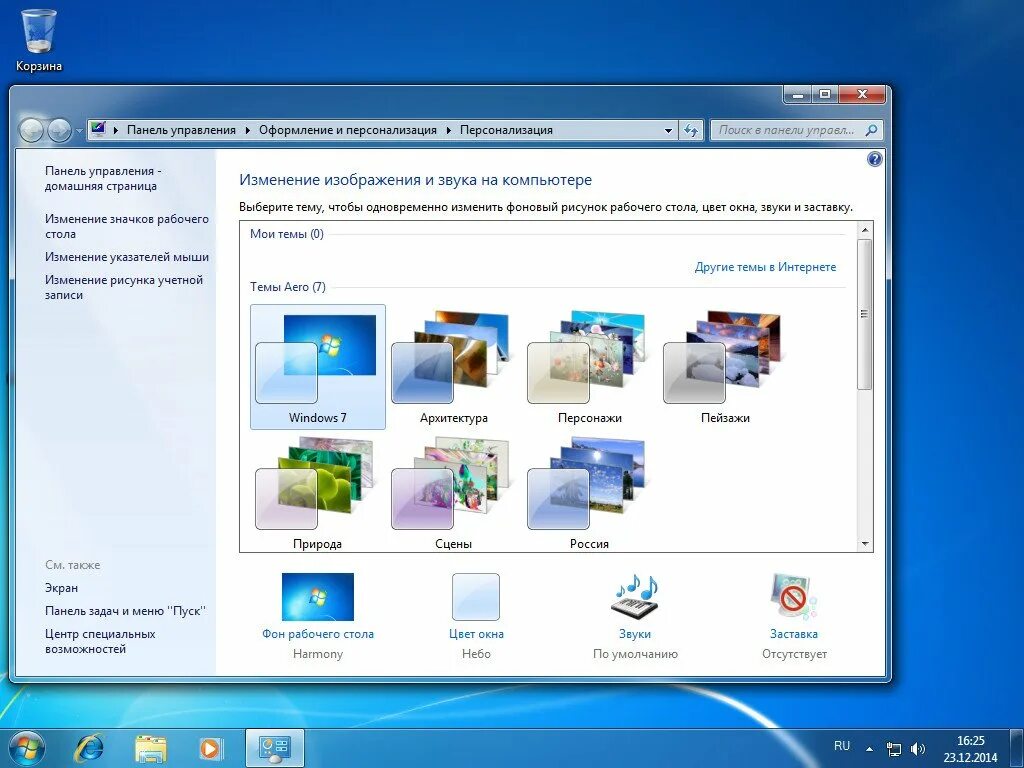Click the Мои темы (0) group header

point(287,234)
